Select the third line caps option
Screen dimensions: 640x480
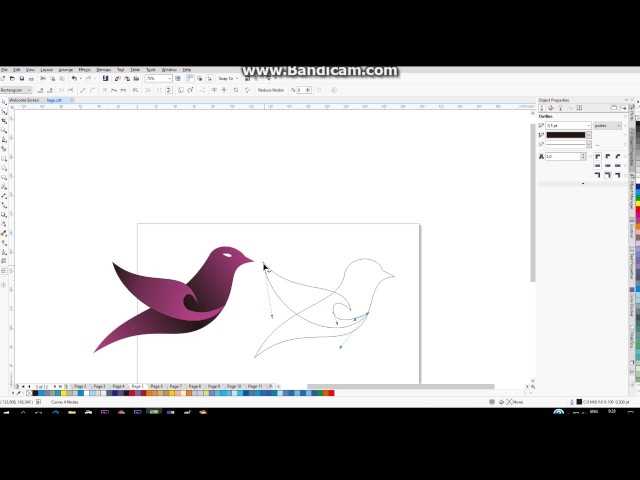[618, 166]
